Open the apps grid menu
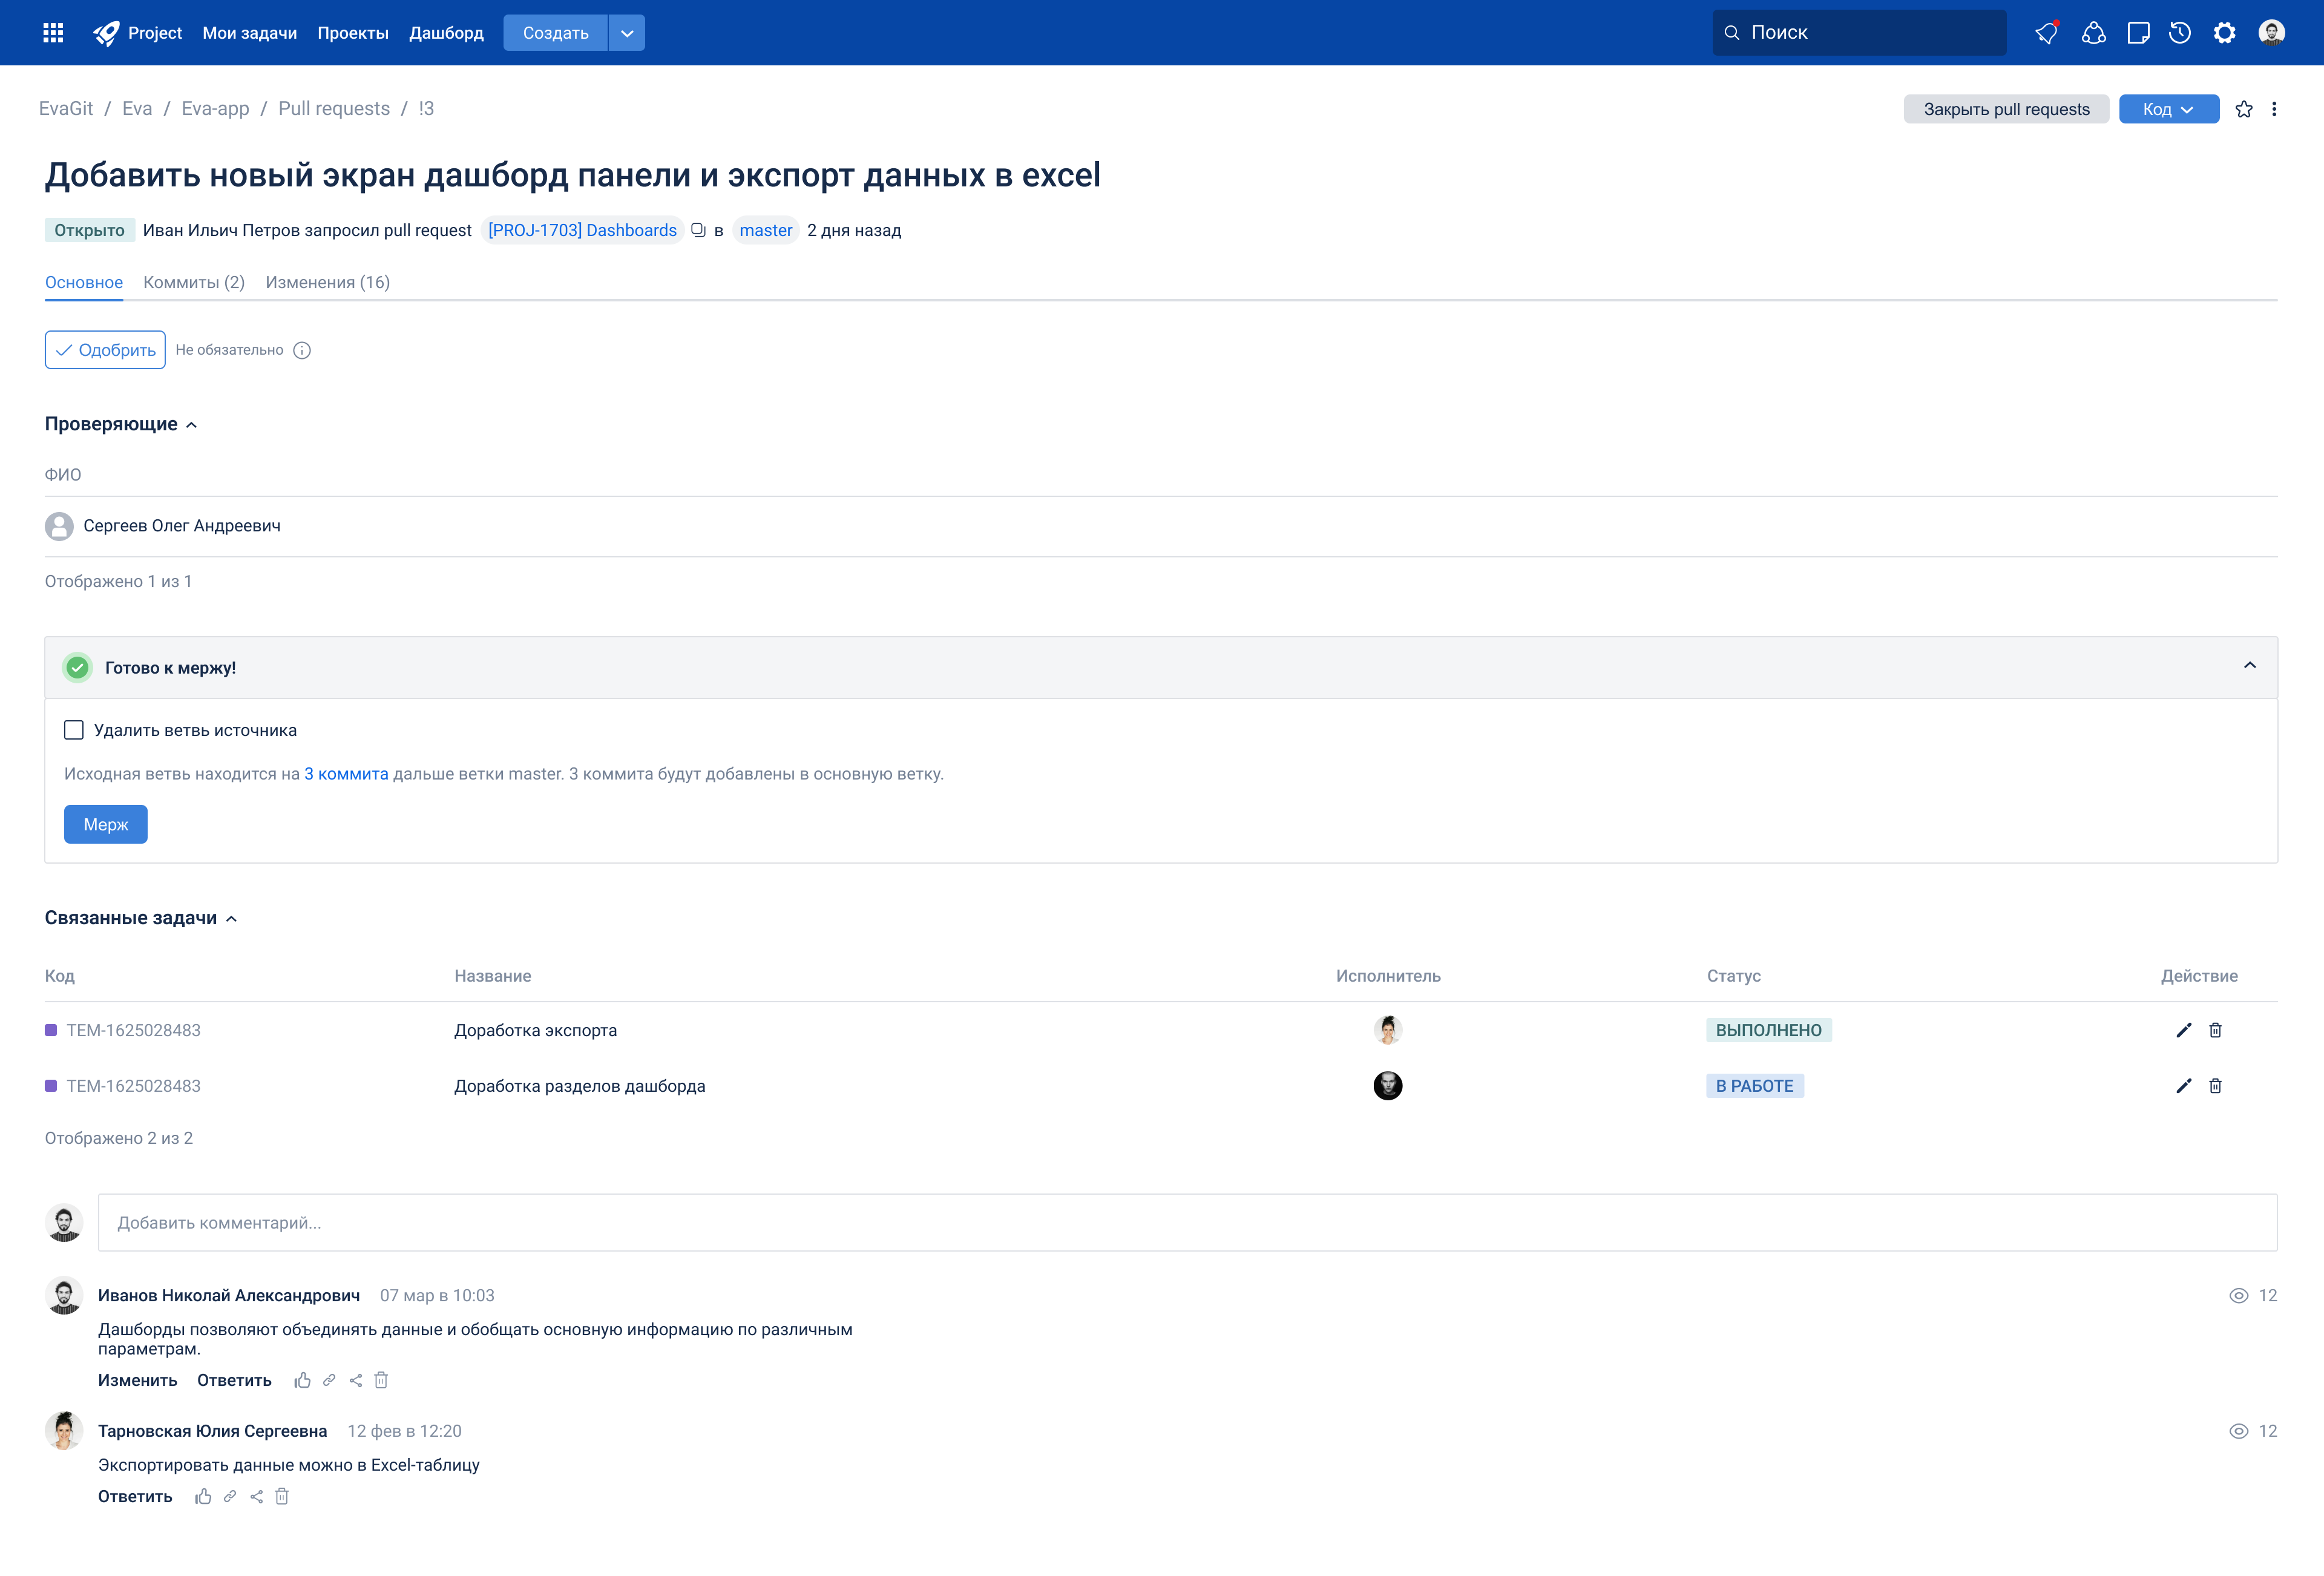Viewport: 2324px width, 1576px height. point(53,33)
